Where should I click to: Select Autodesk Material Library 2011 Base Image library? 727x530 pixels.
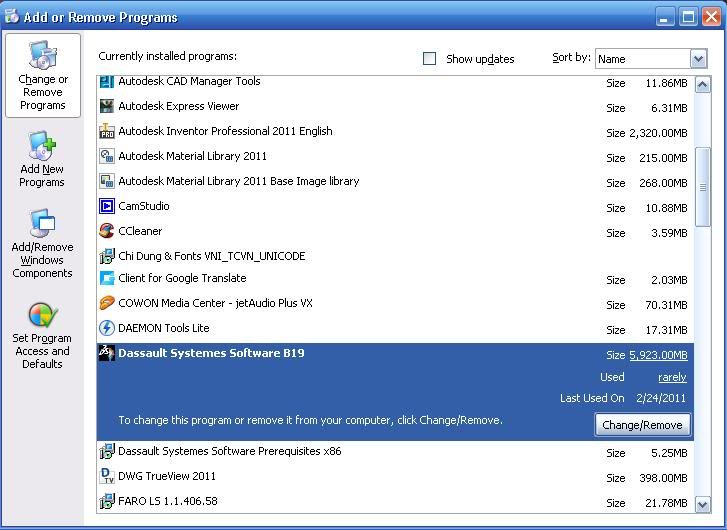(395, 182)
